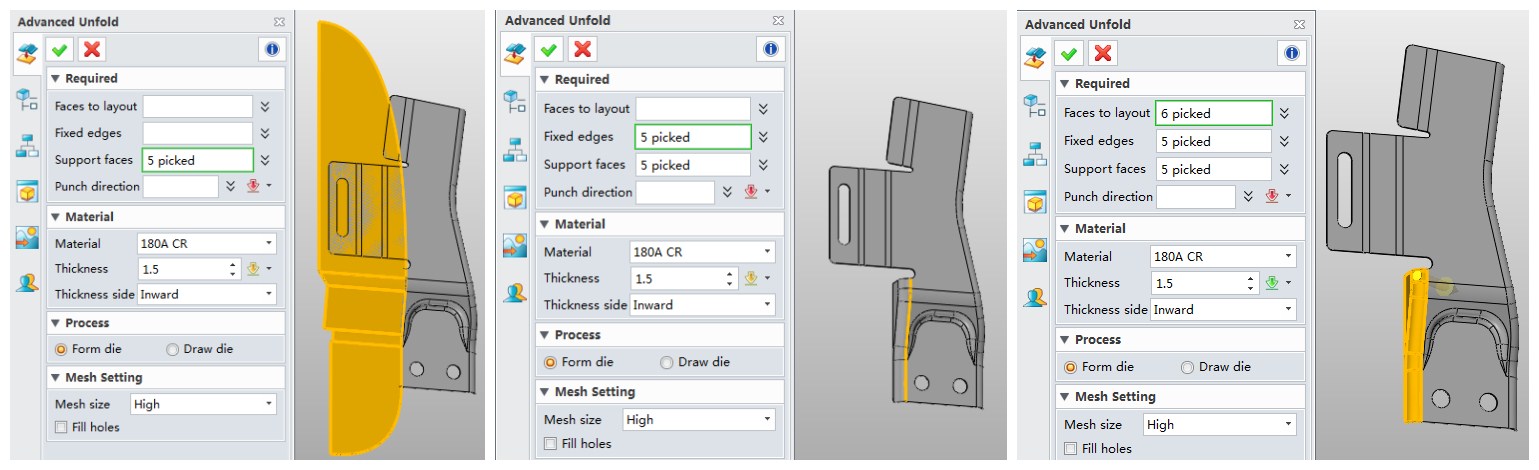Screen dimensions: 1539x470
Task: Click punch direction picker icon in left panel
Action: click(x=252, y=186)
